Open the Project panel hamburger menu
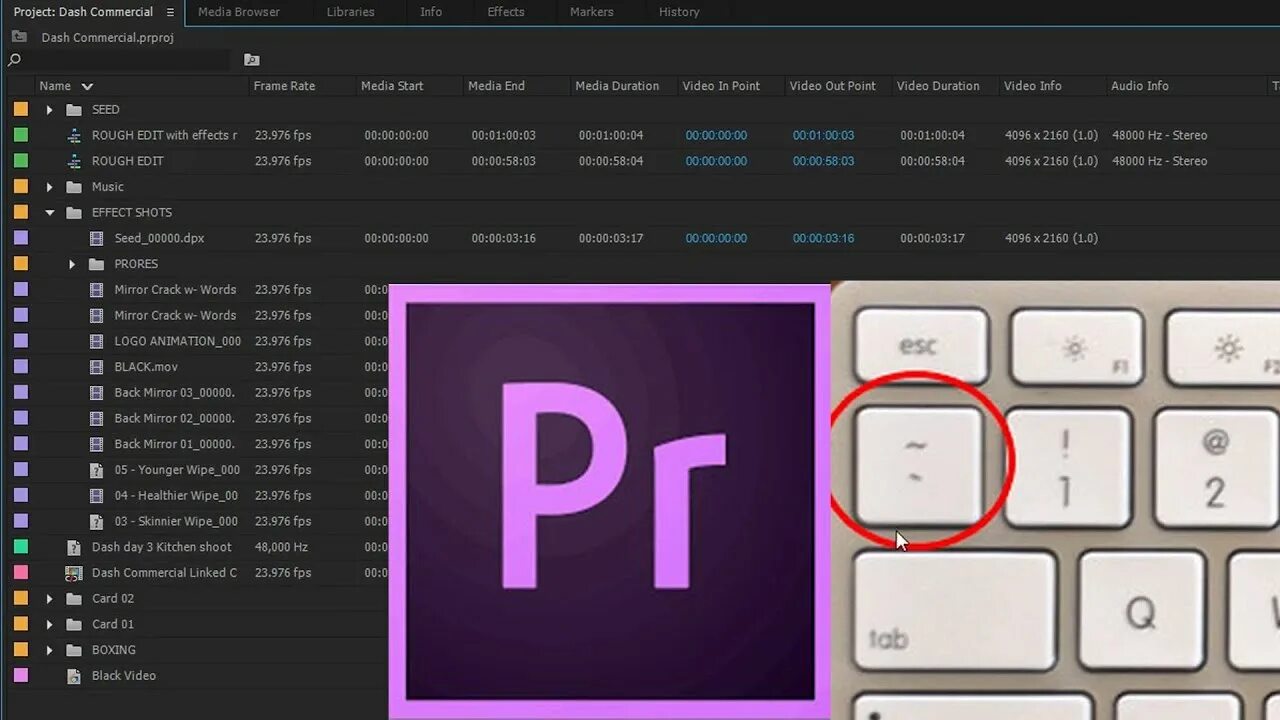 pyautogui.click(x=170, y=12)
